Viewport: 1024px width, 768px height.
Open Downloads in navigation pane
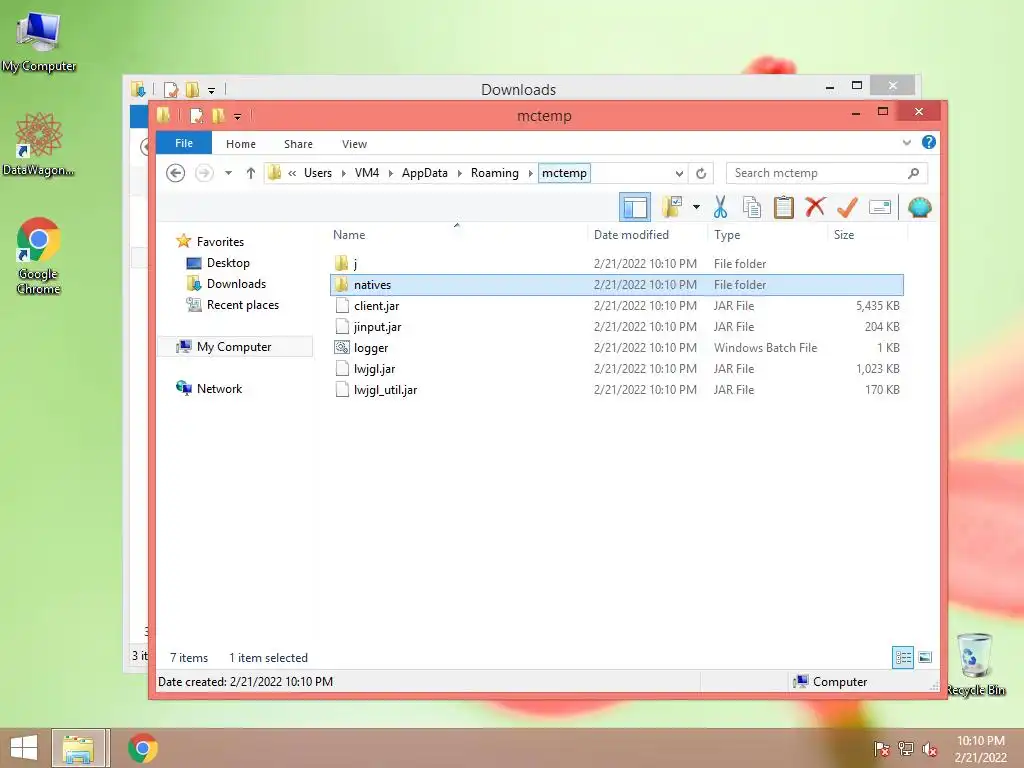coord(236,283)
